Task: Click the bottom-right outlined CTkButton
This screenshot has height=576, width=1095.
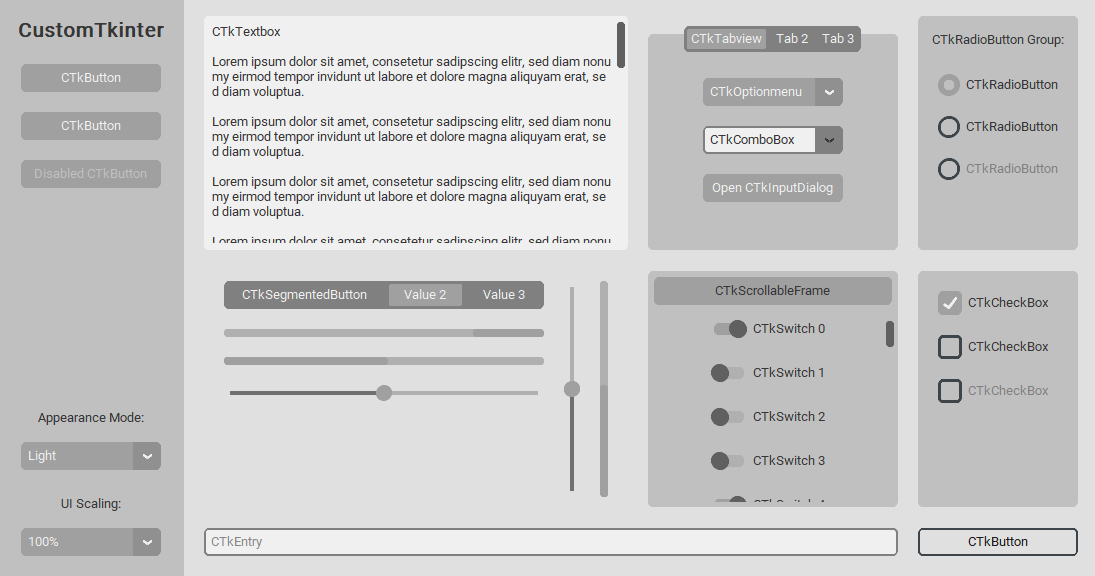Action: click(x=998, y=542)
